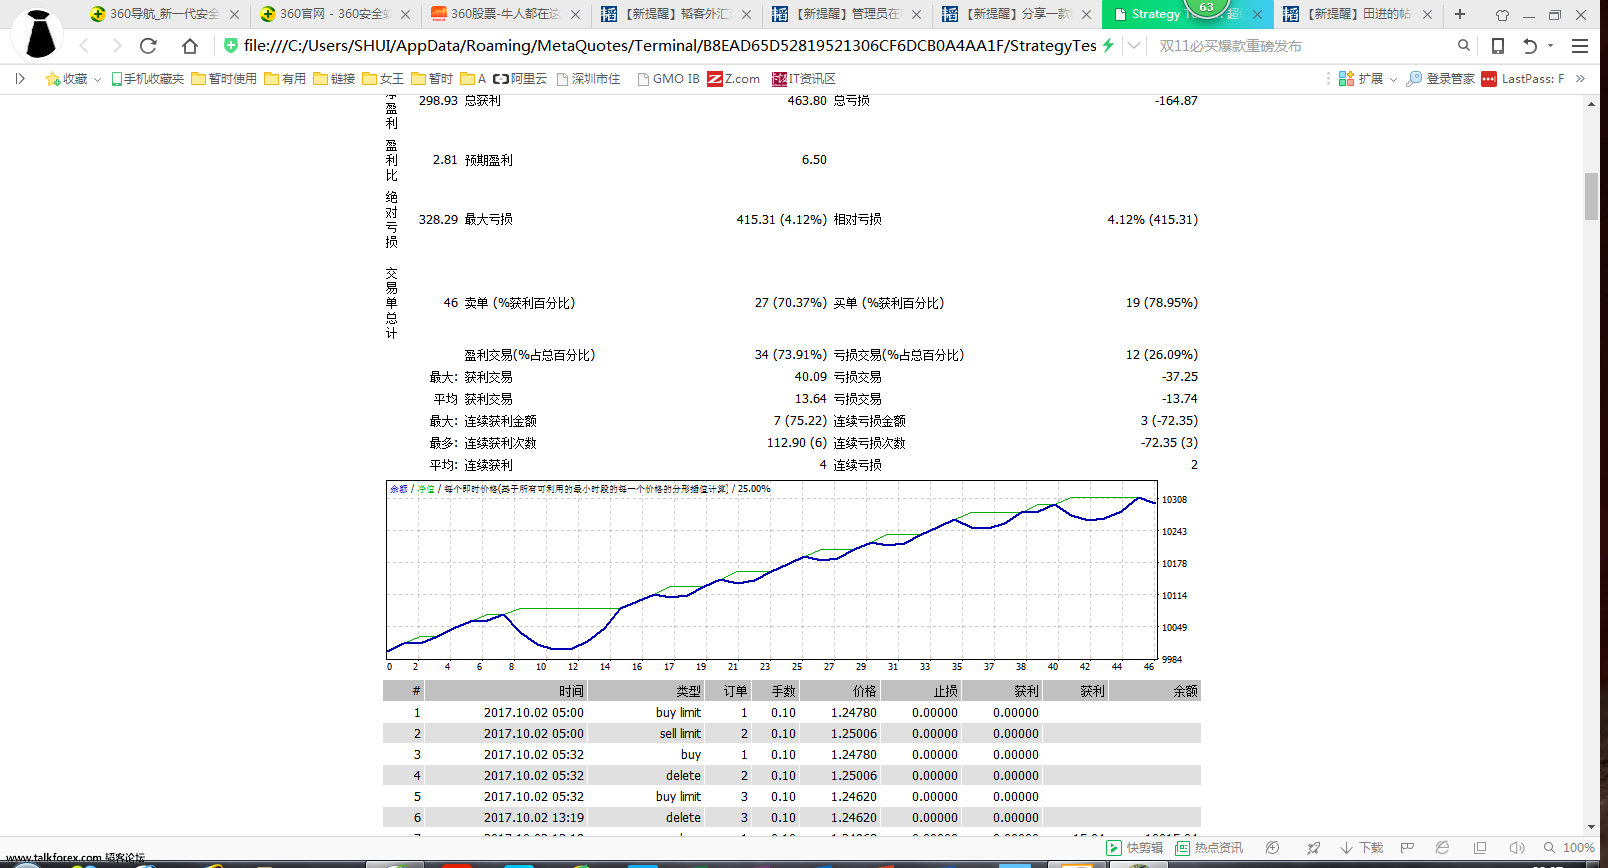This screenshot has width=1608, height=868.
Task: Expand more extensions chevron
Action: pos(1581,78)
